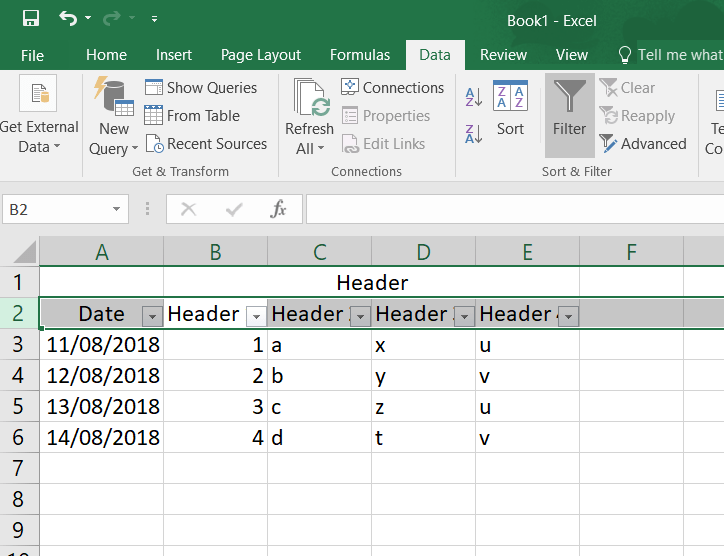Select cell with date 12/08/2018
The width and height of the screenshot is (724, 556).
[x=102, y=375]
